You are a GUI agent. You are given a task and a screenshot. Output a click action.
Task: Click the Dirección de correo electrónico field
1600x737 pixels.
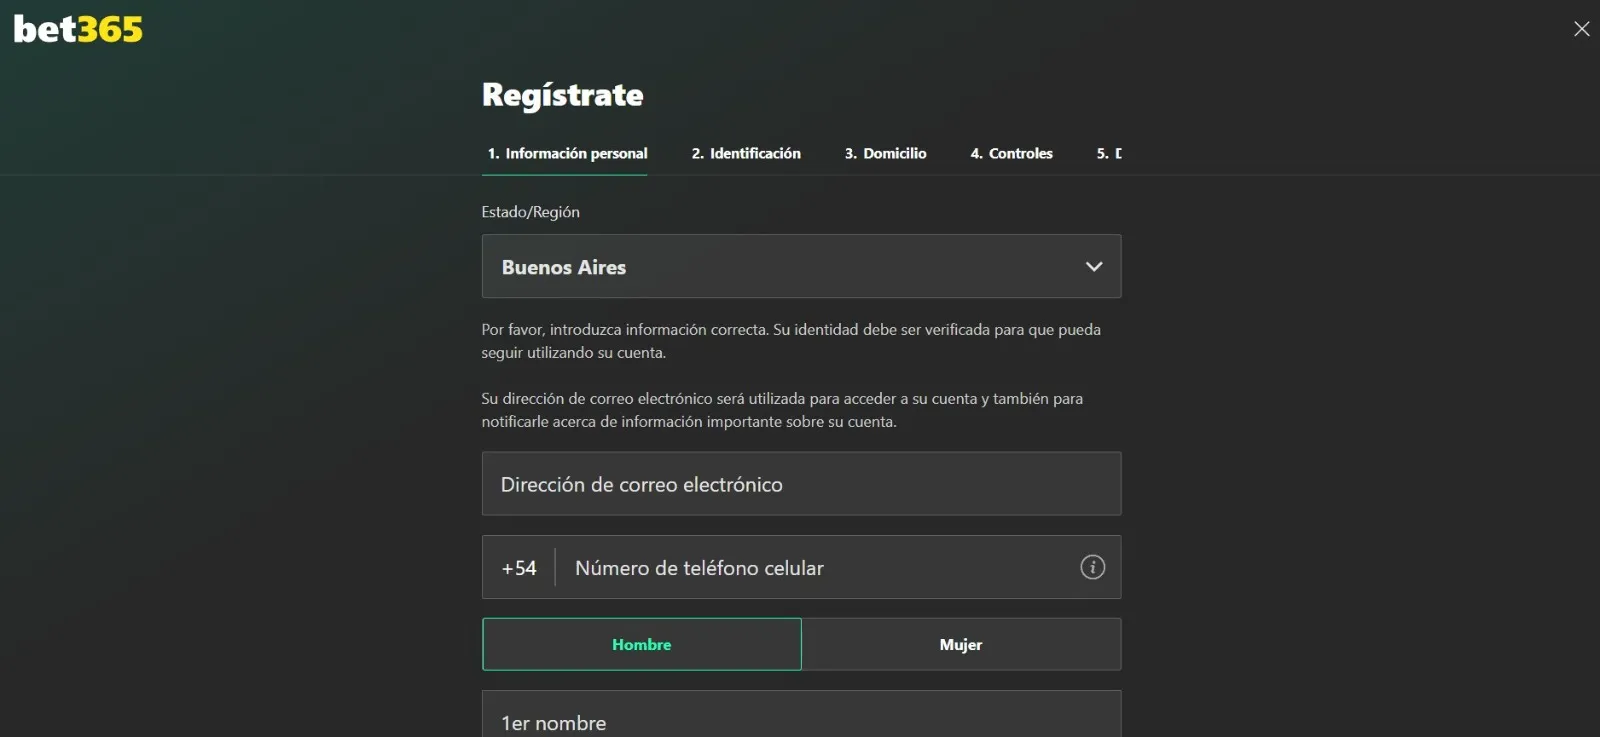800,484
